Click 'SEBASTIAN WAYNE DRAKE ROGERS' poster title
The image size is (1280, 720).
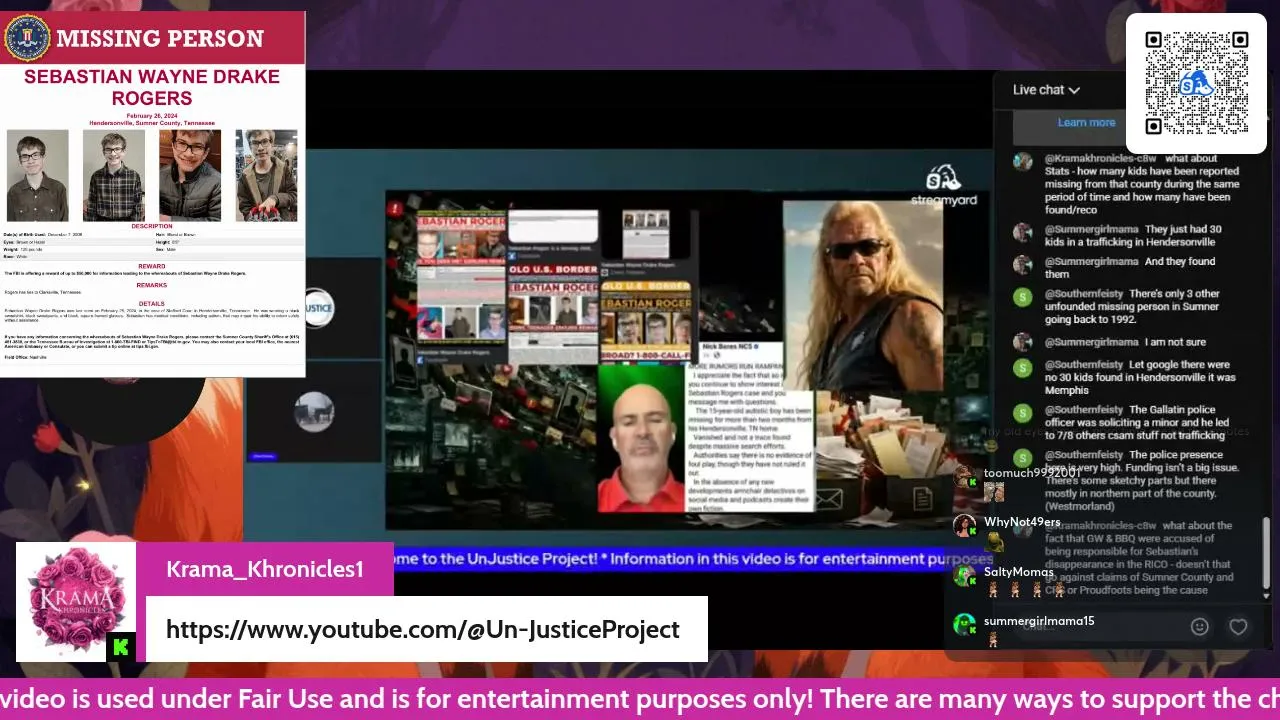click(x=152, y=87)
